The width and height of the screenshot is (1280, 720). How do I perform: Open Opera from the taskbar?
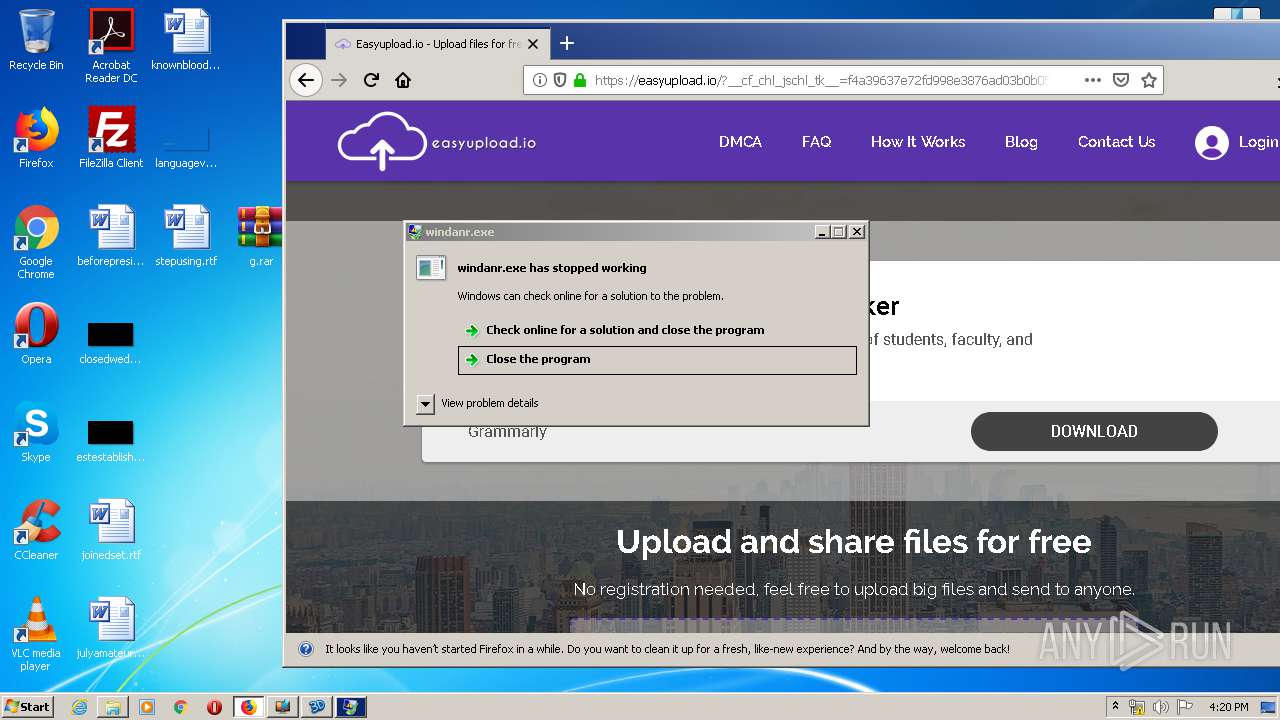coord(214,707)
